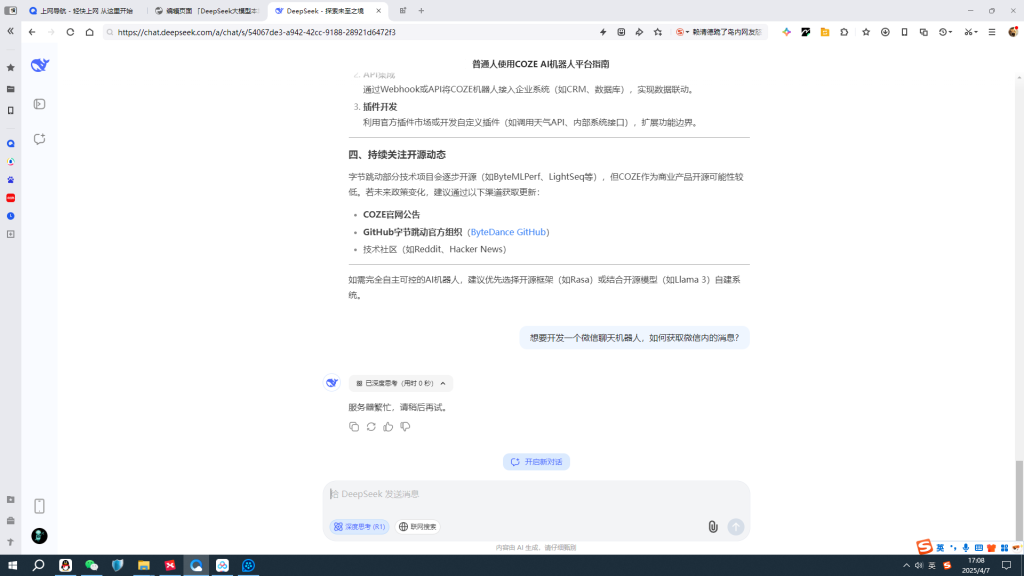Viewport: 1024px width, 576px height.
Task: Open the Windows Start menu
Action: point(12,566)
